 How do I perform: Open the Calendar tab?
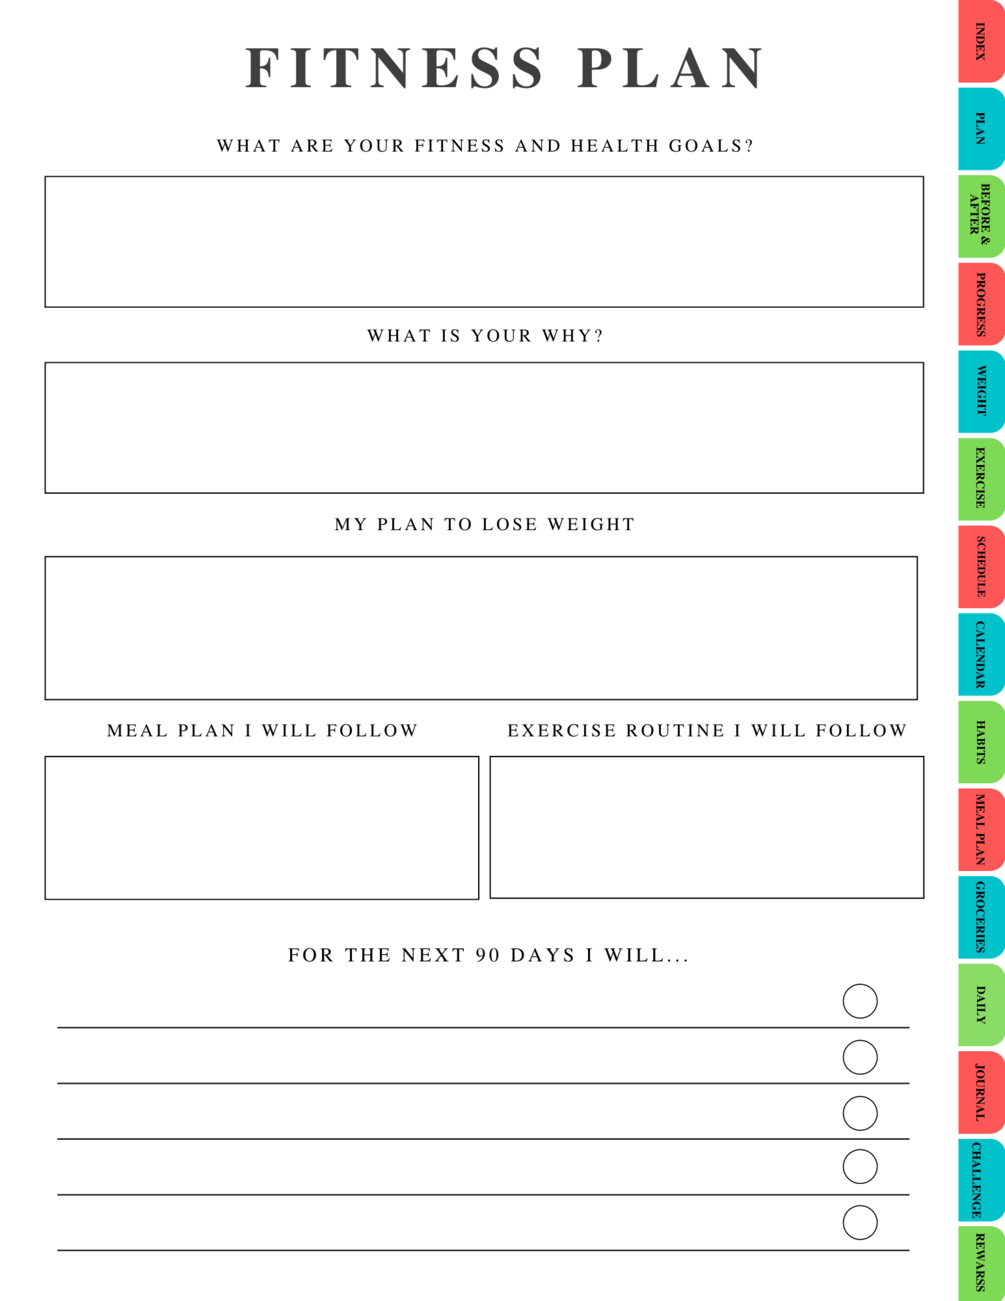(x=980, y=655)
